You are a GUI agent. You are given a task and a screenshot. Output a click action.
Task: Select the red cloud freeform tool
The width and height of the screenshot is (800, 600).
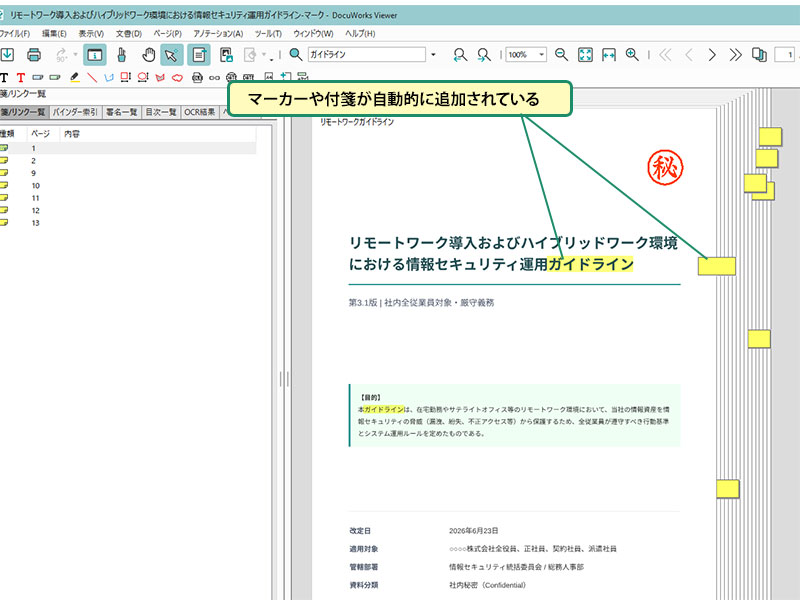coord(177,78)
